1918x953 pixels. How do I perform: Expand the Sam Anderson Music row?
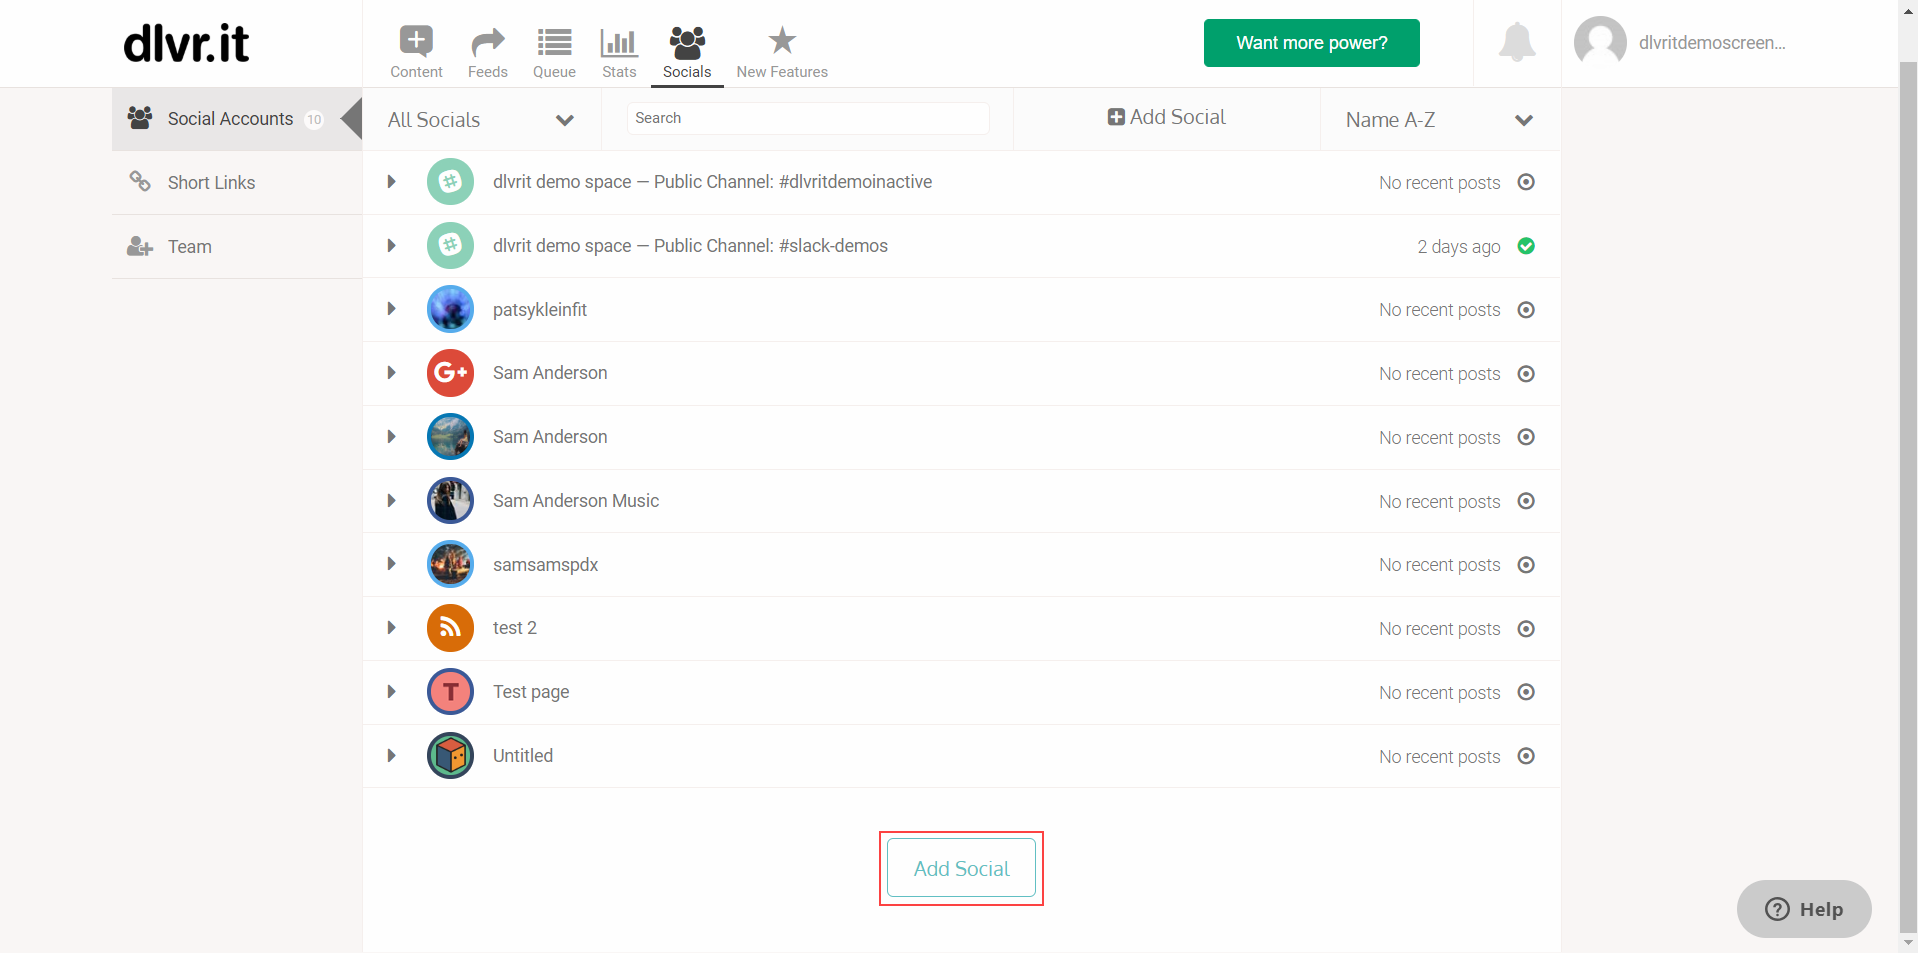pos(391,500)
